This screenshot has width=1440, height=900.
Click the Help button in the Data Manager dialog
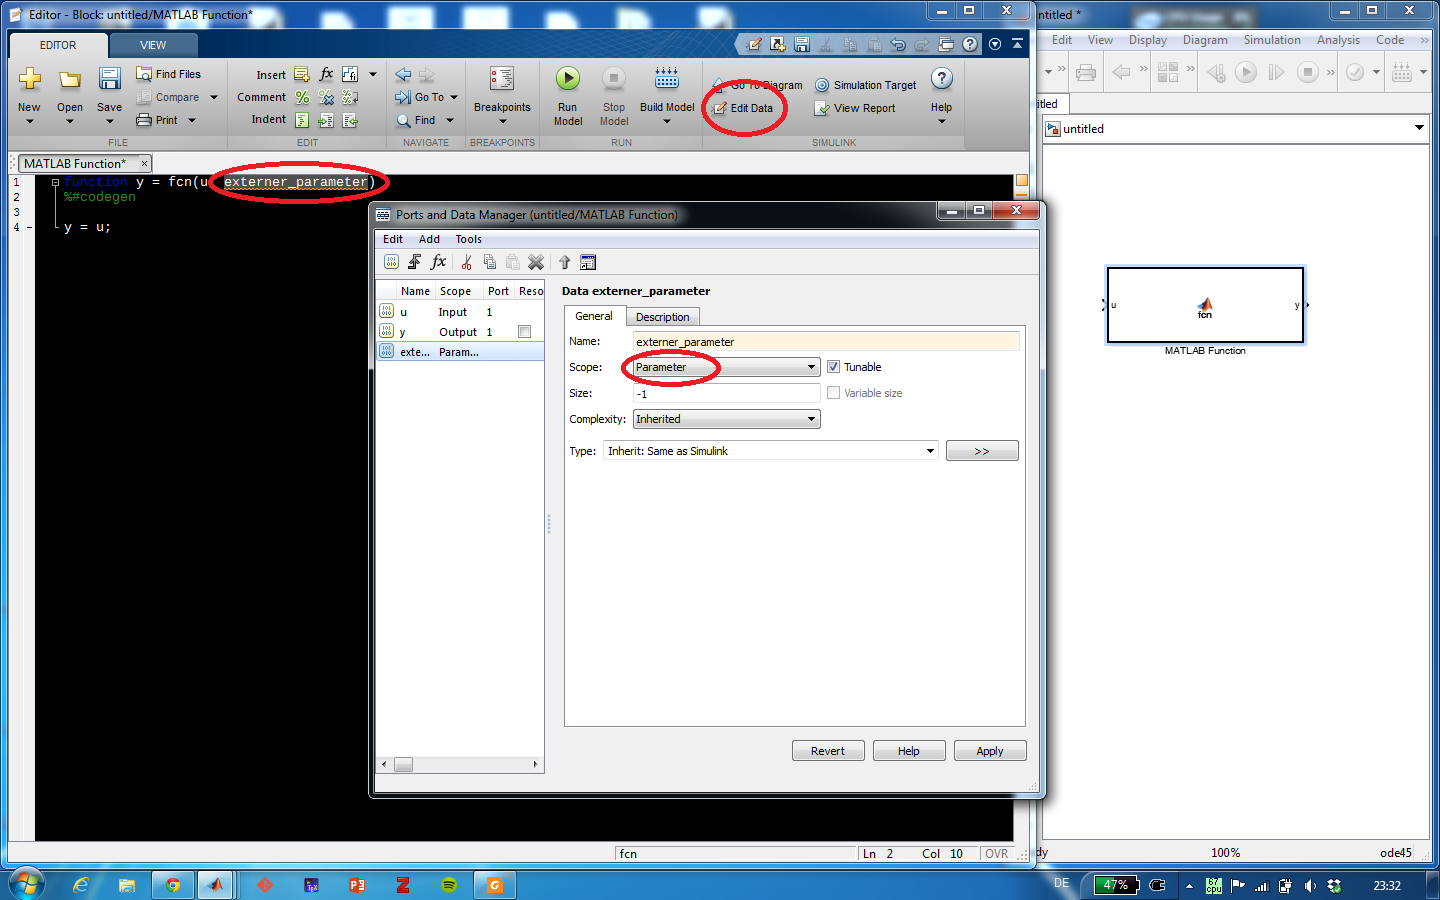click(x=909, y=751)
